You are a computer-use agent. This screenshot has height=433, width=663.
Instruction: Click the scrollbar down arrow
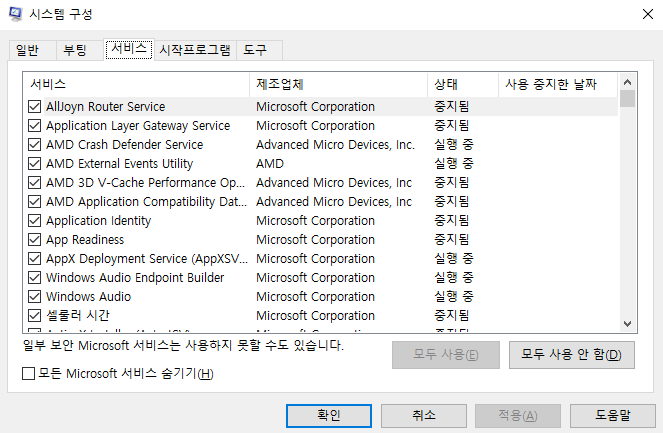tap(627, 324)
